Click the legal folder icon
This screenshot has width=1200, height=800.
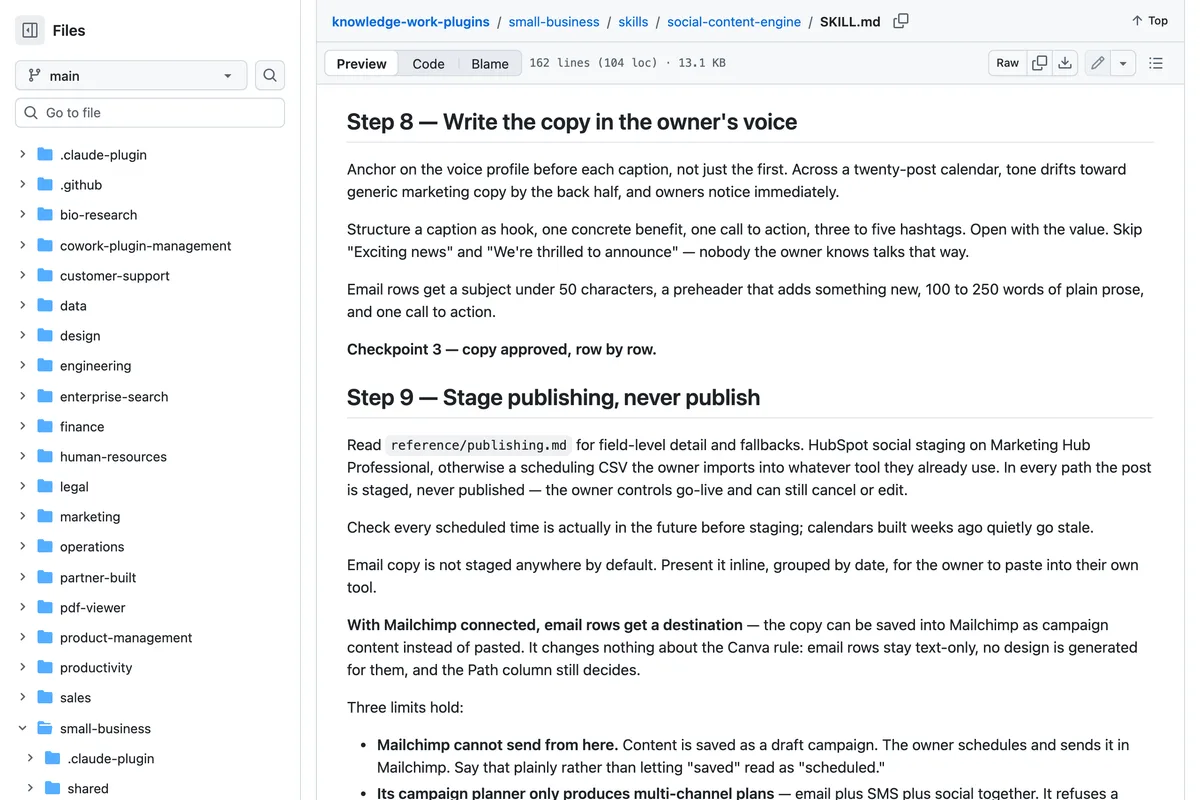[45, 487]
